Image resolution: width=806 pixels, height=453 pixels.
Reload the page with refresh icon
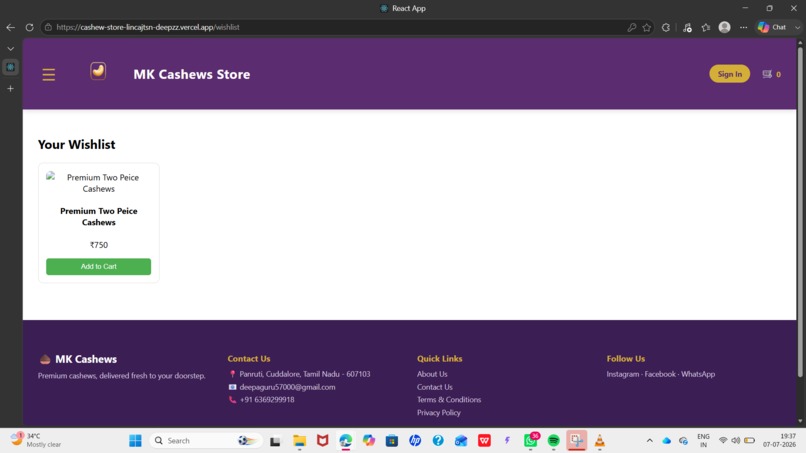[x=29, y=27]
